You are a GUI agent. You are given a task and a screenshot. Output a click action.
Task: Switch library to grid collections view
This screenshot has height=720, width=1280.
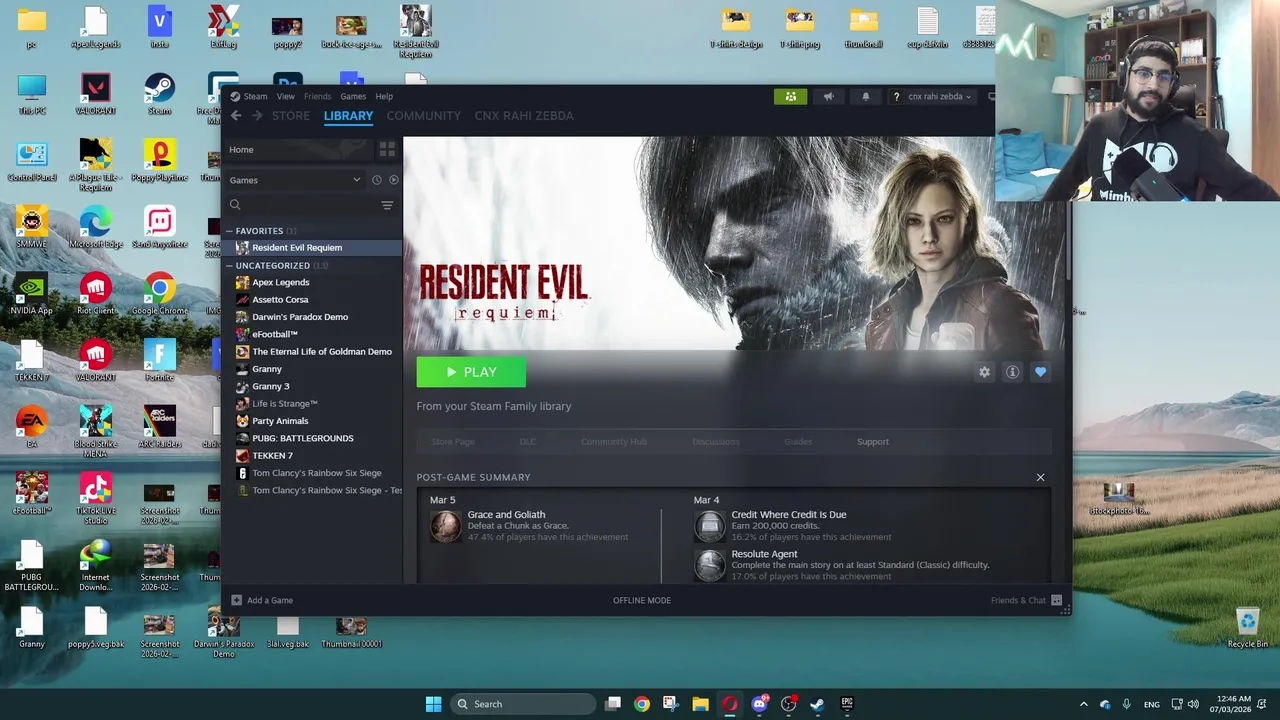tap(387, 149)
